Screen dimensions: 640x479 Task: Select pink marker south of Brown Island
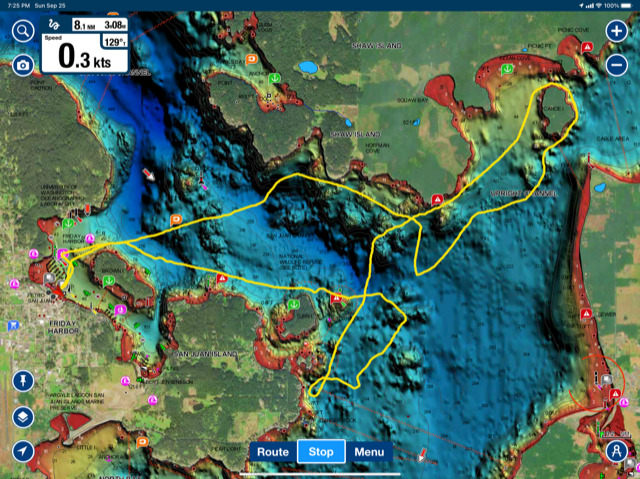(x=120, y=310)
